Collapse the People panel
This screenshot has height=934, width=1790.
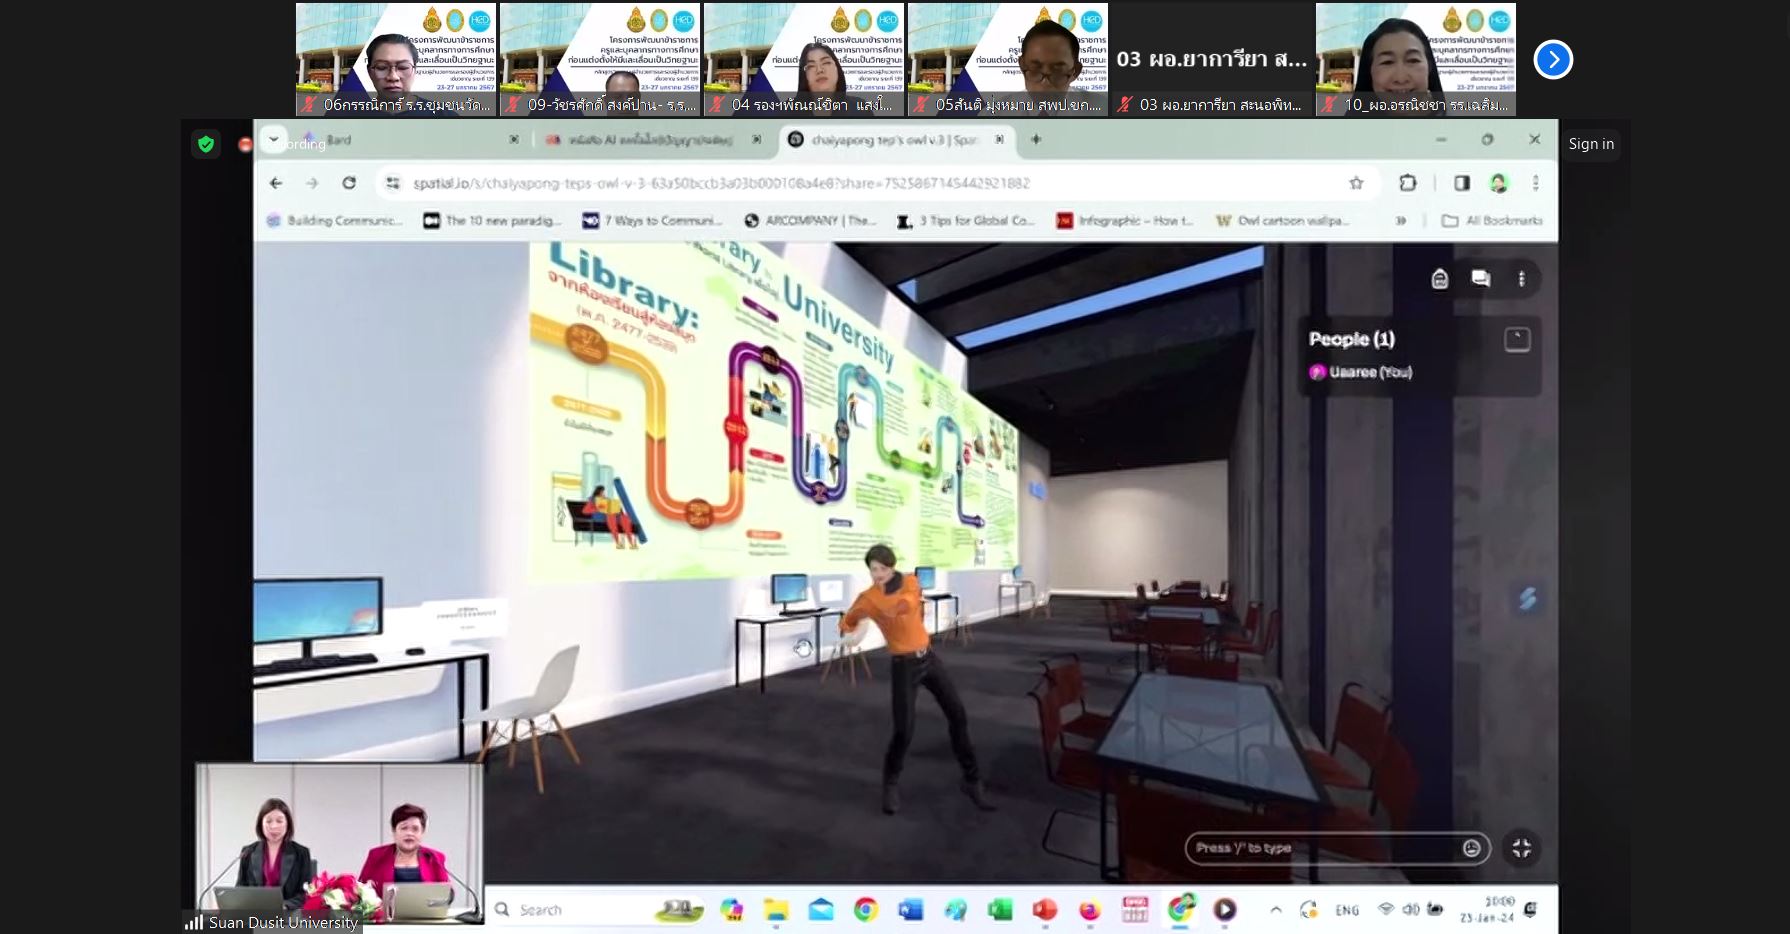click(1516, 340)
